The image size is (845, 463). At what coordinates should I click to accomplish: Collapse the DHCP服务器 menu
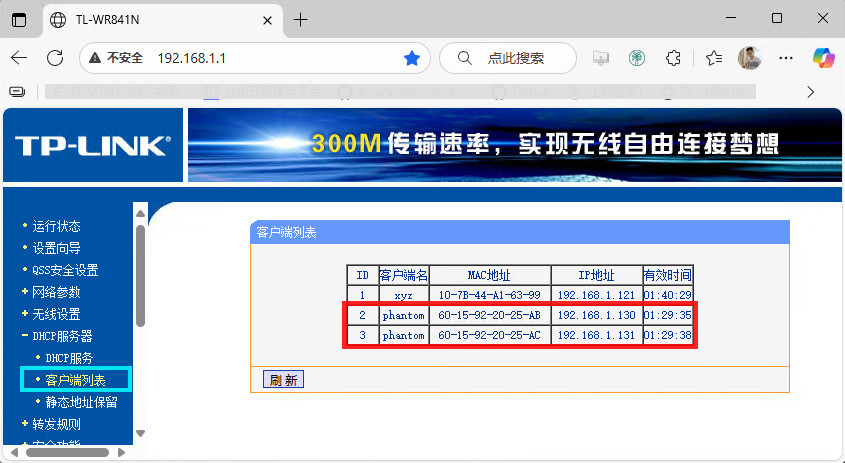point(63,336)
